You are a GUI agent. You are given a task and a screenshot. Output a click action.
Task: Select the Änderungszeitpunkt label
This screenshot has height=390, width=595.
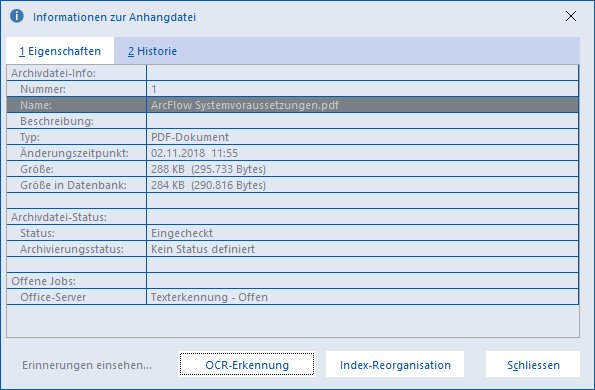[x=77, y=153]
